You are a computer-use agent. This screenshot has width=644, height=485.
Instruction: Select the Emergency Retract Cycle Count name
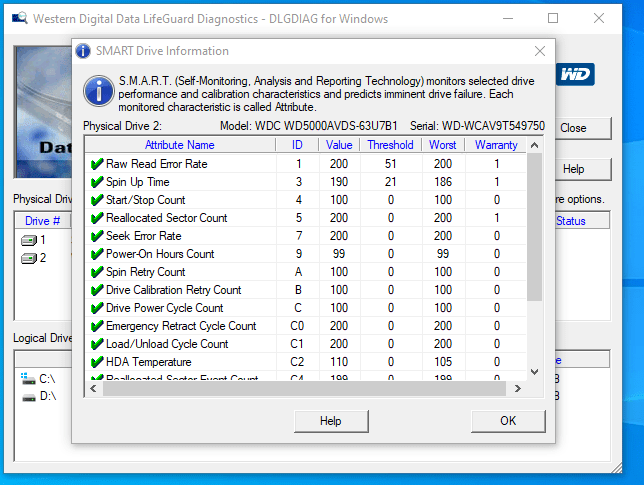[181, 326]
